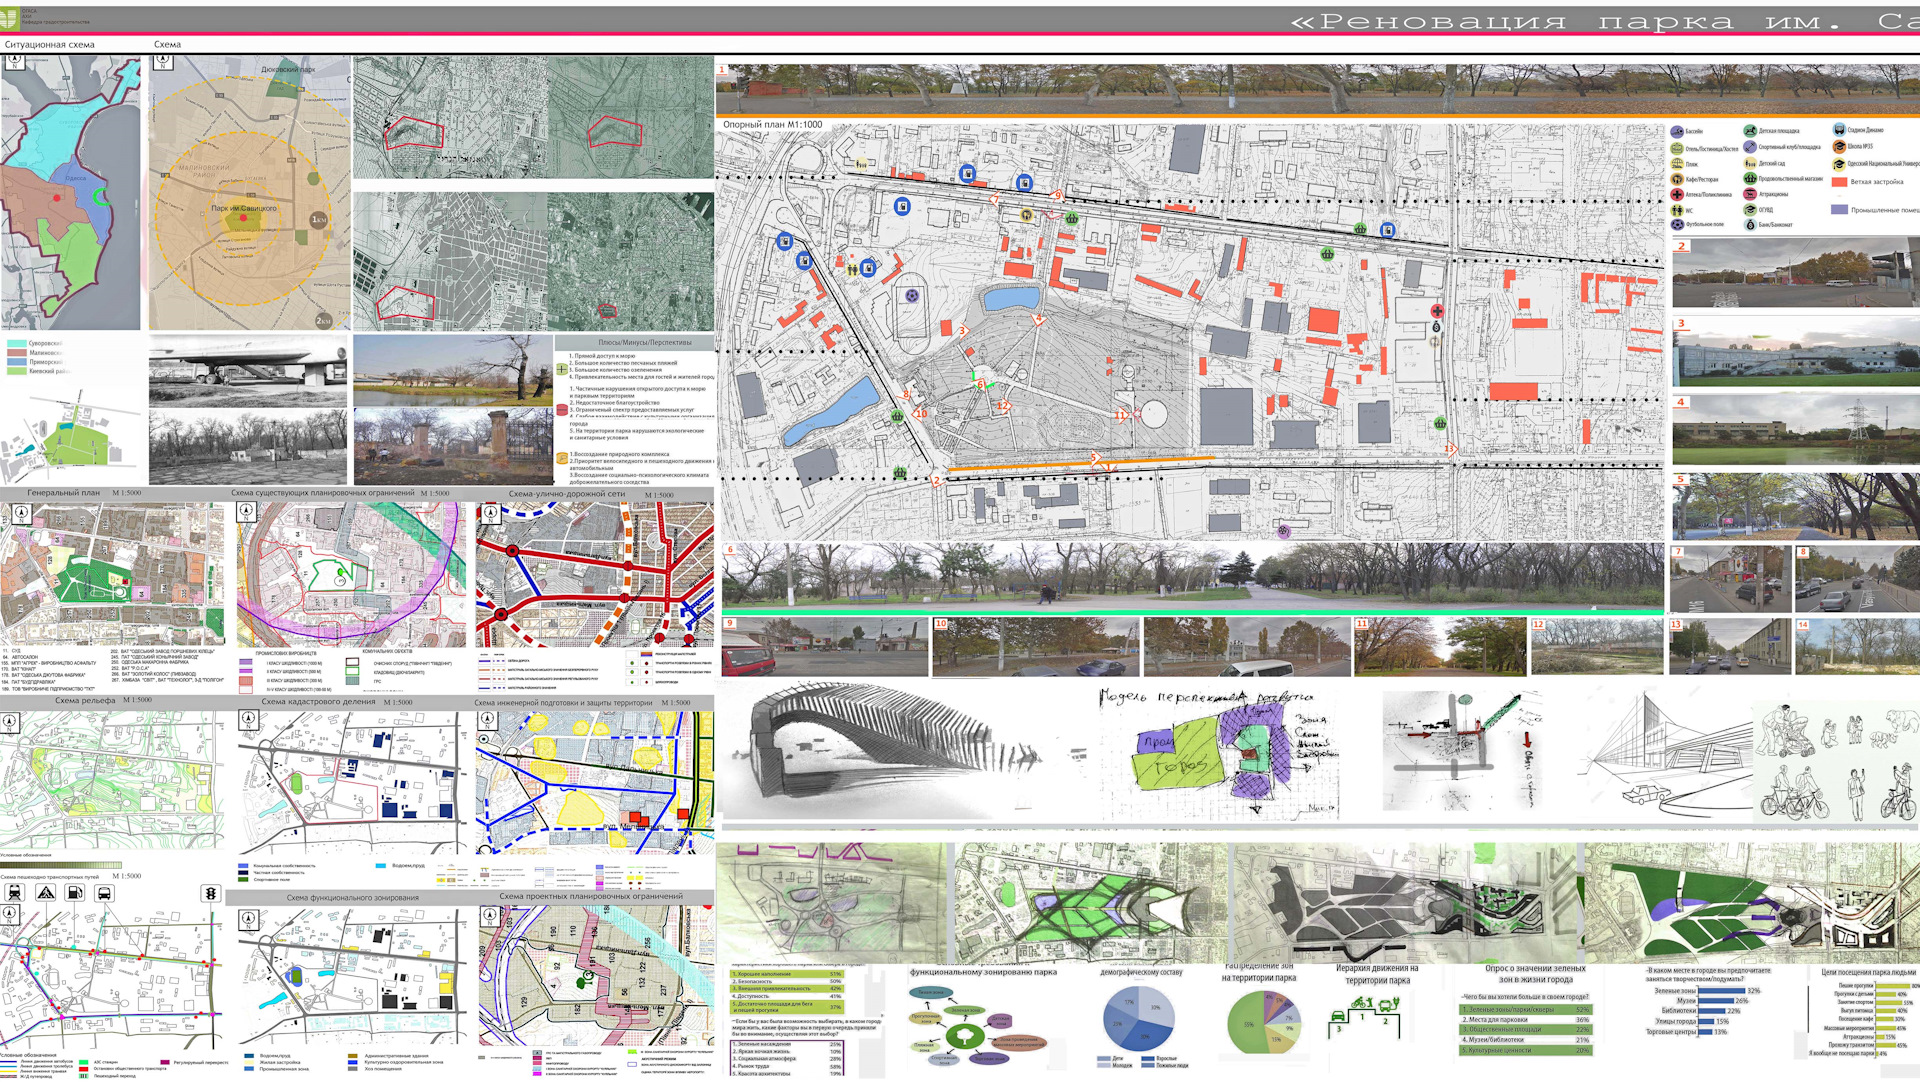The height and width of the screenshot is (1082, 1920).
Task: Click the Отель/Гостиница/Хостел legend icon
Action: pyautogui.click(x=1677, y=148)
